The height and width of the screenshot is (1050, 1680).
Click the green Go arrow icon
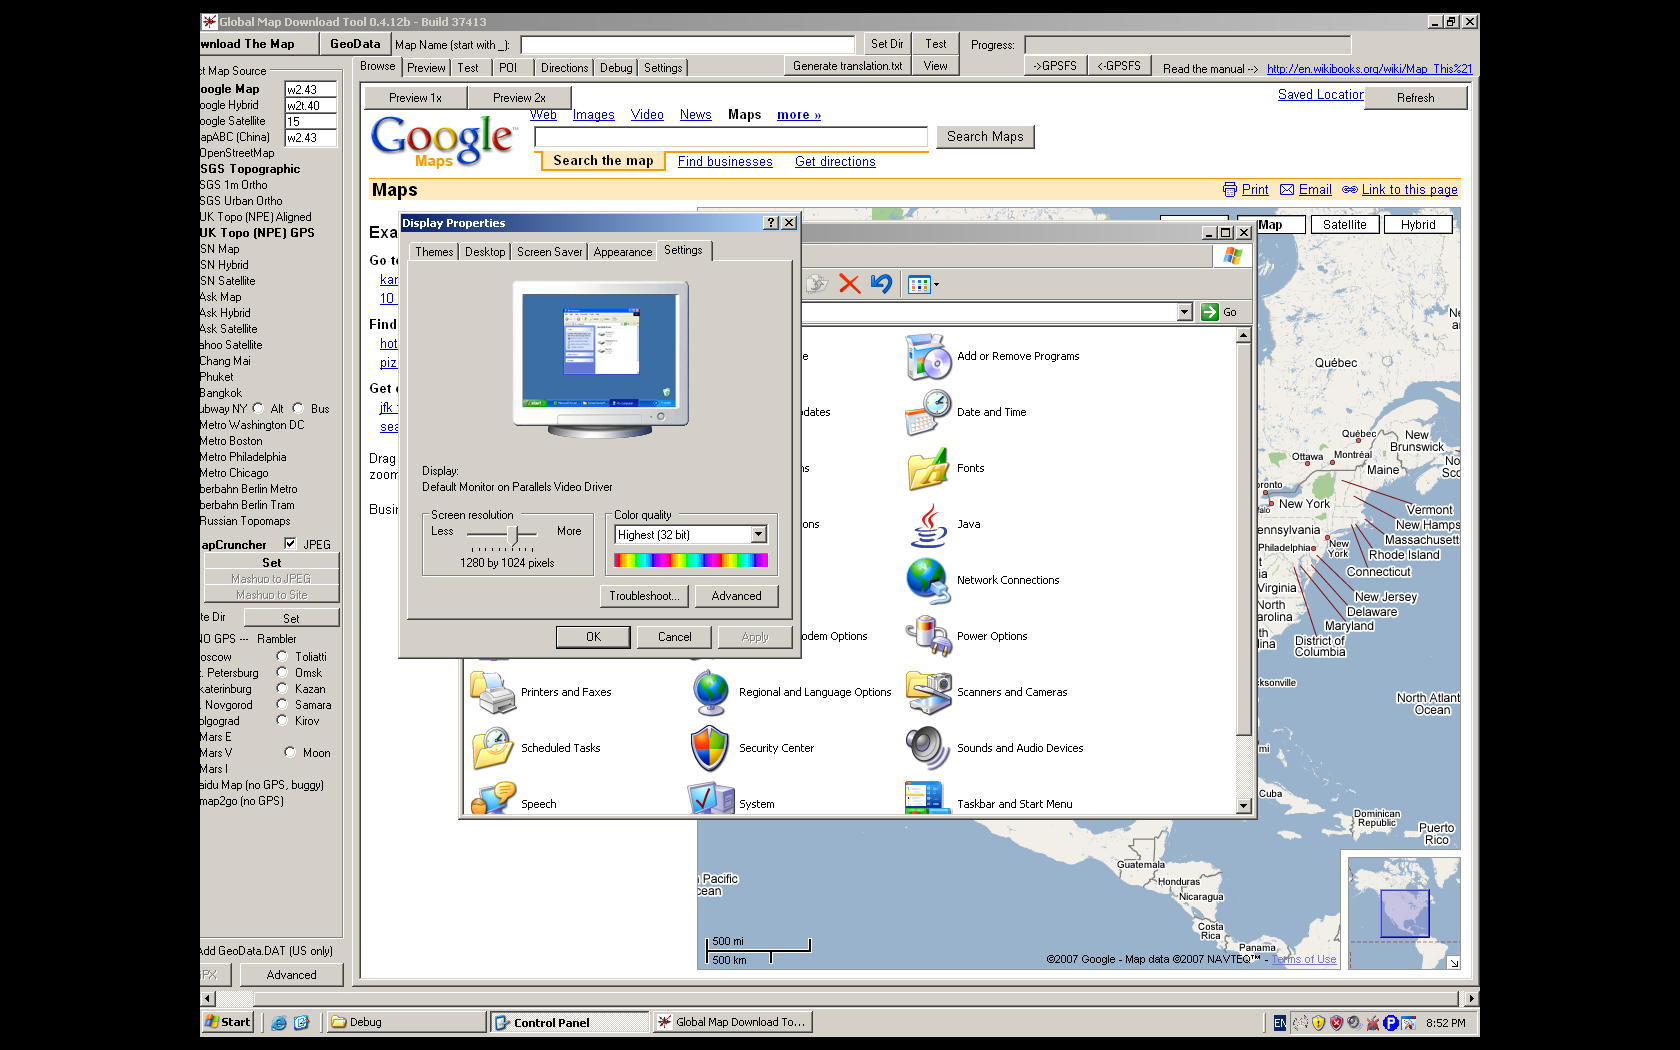coord(1210,312)
